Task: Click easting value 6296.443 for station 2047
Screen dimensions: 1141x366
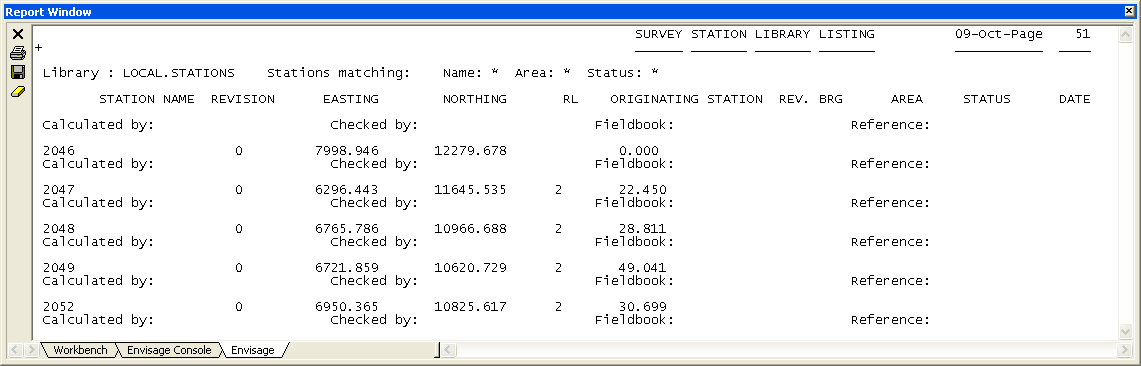Action: point(346,190)
